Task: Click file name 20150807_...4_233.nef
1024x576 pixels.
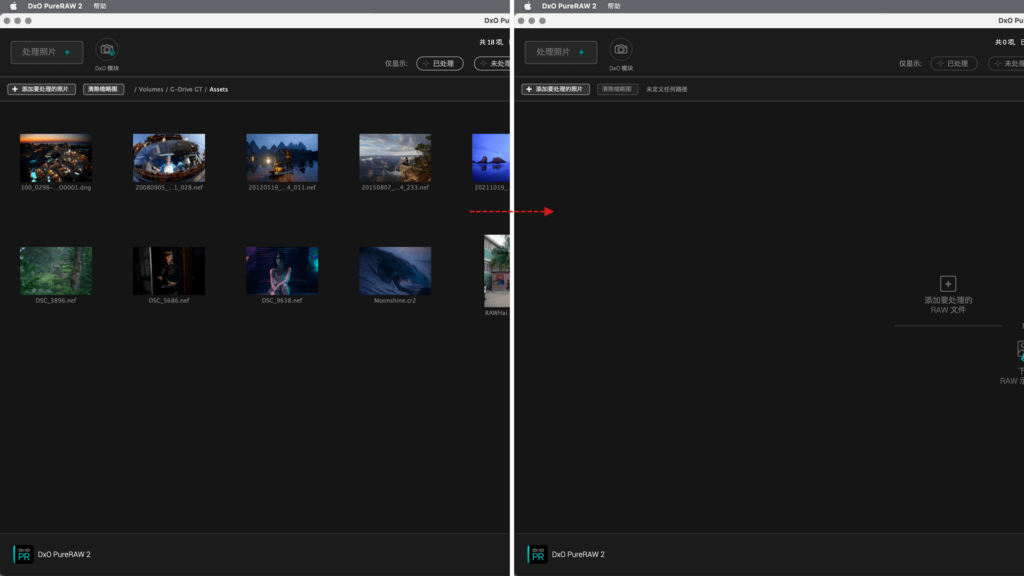Action: tap(394, 187)
